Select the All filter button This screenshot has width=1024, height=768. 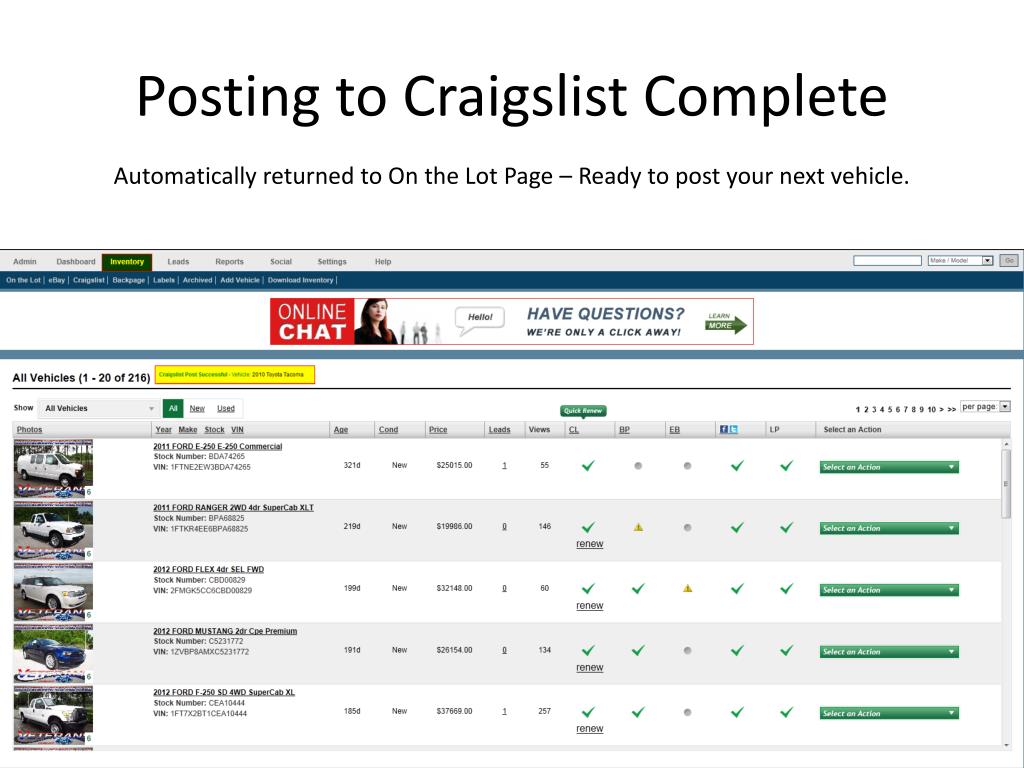(x=173, y=408)
